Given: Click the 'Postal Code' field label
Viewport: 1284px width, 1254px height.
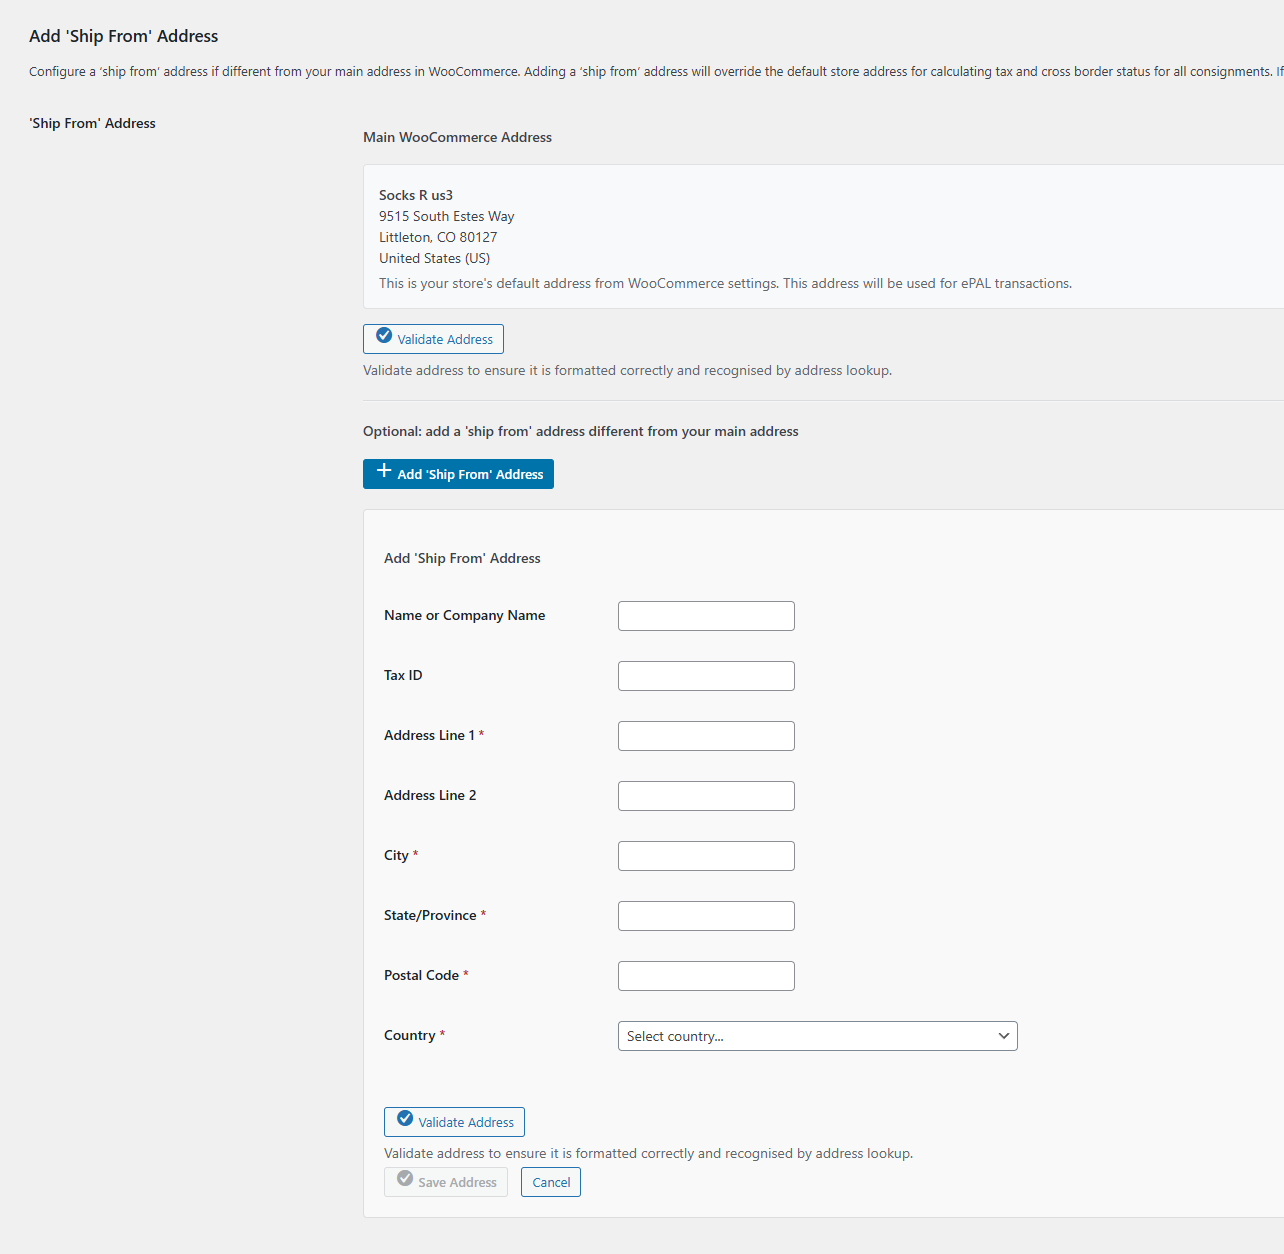Looking at the screenshot, I should point(421,975).
